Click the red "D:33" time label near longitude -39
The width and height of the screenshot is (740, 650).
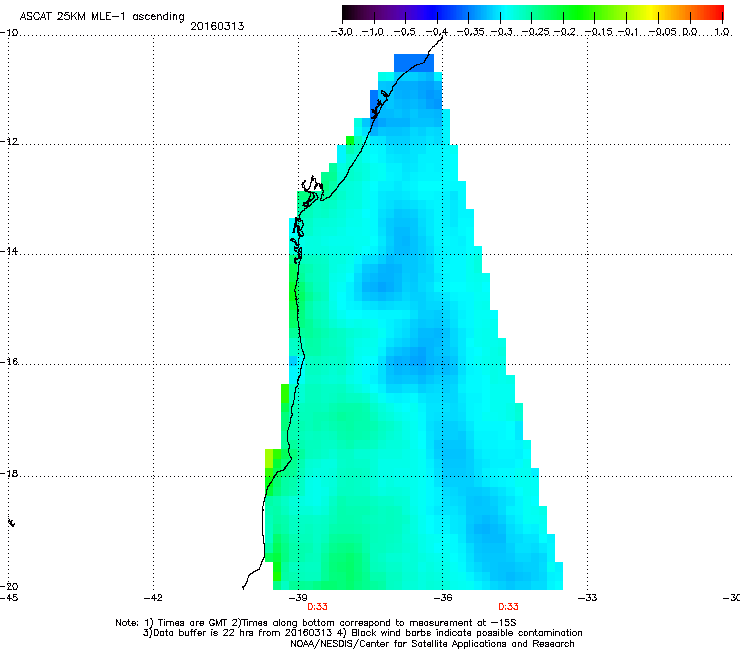[317, 607]
